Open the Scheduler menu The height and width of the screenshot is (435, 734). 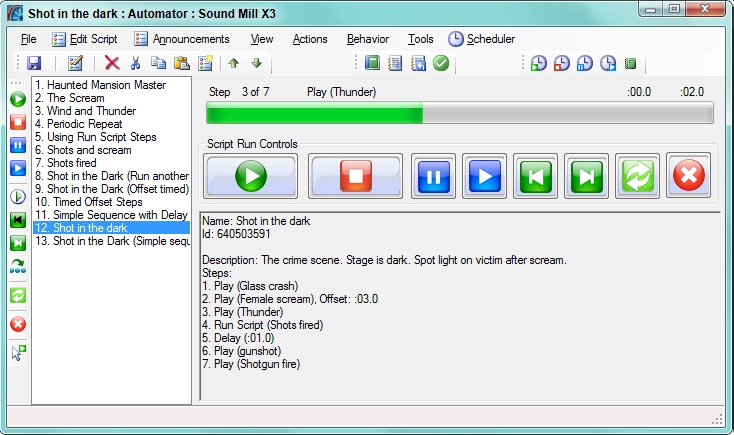point(482,39)
